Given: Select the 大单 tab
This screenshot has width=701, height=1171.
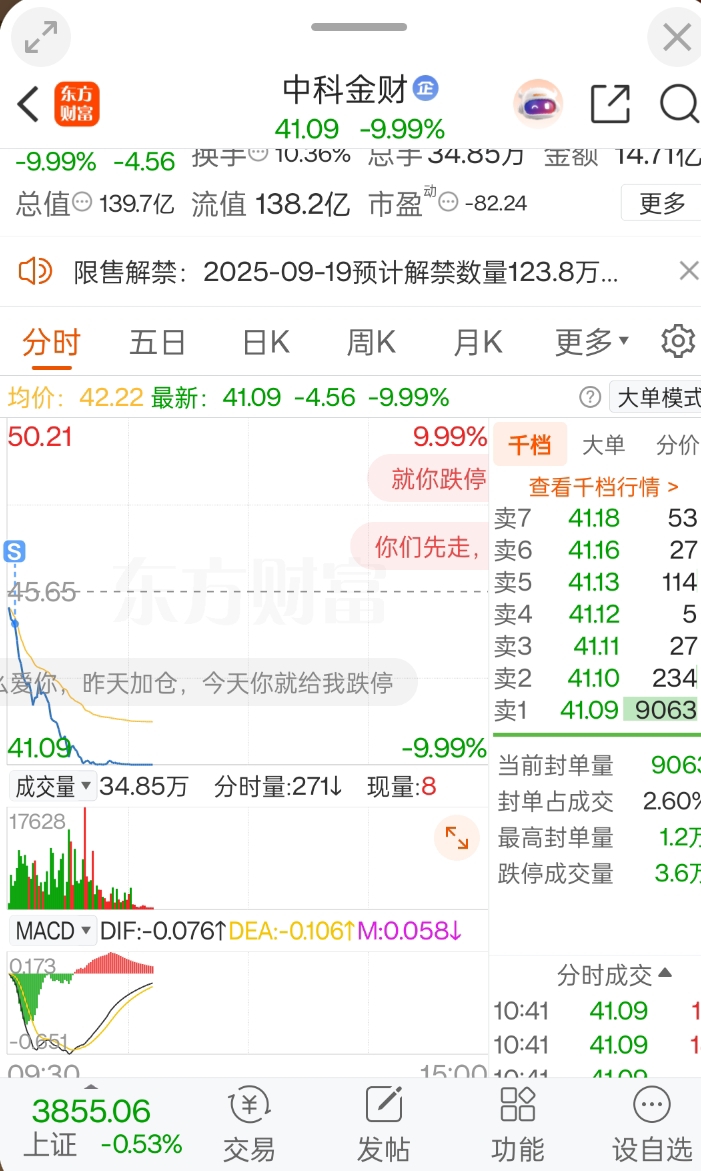Looking at the screenshot, I should click(602, 445).
